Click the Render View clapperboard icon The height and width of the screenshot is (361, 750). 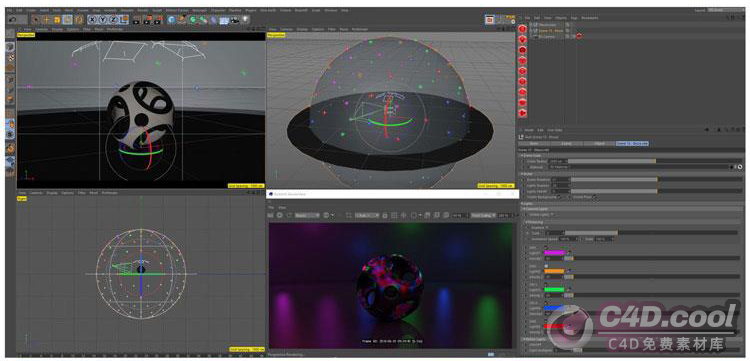click(x=136, y=20)
